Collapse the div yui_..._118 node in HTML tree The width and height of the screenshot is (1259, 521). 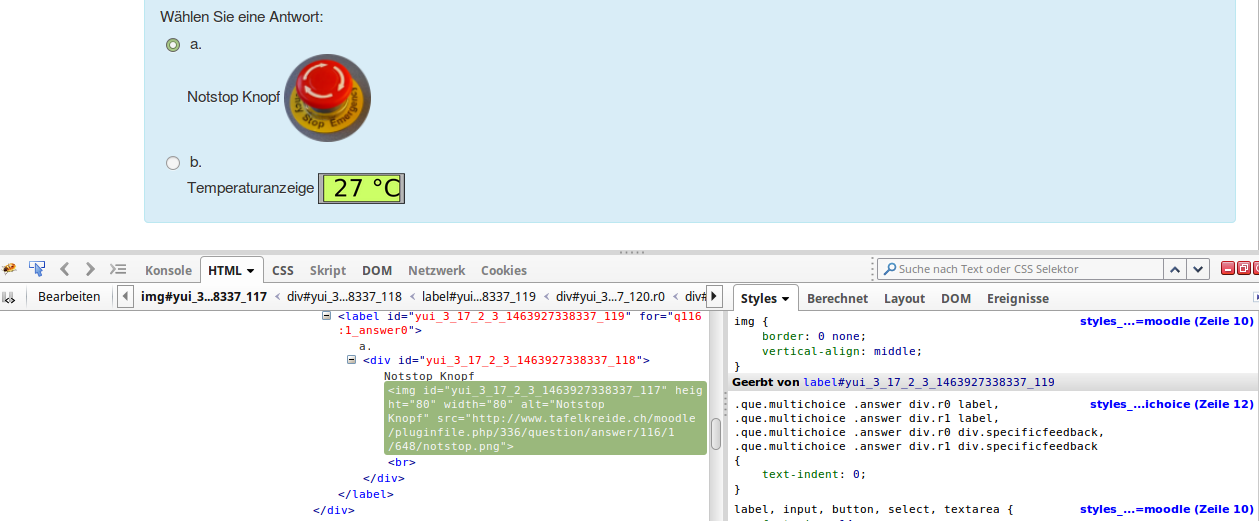pyautogui.click(x=351, y=360)
